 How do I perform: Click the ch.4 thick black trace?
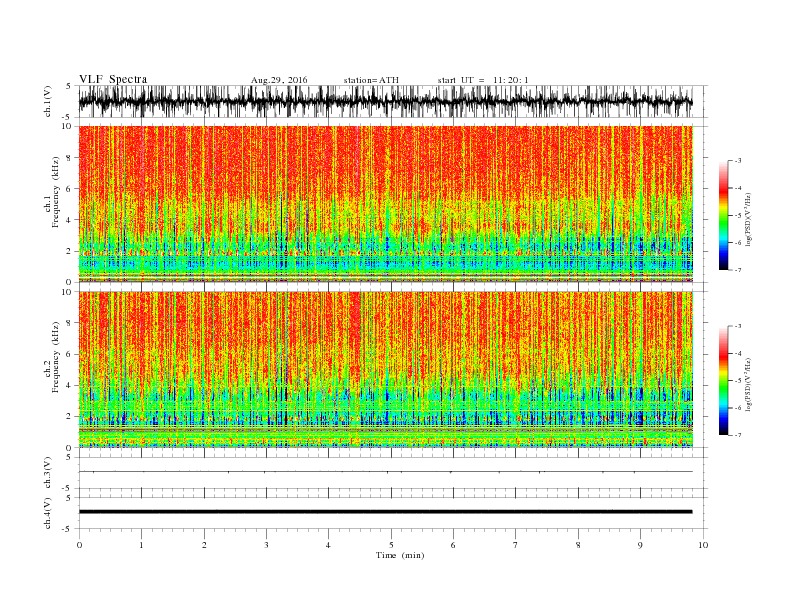pos(385,512)
